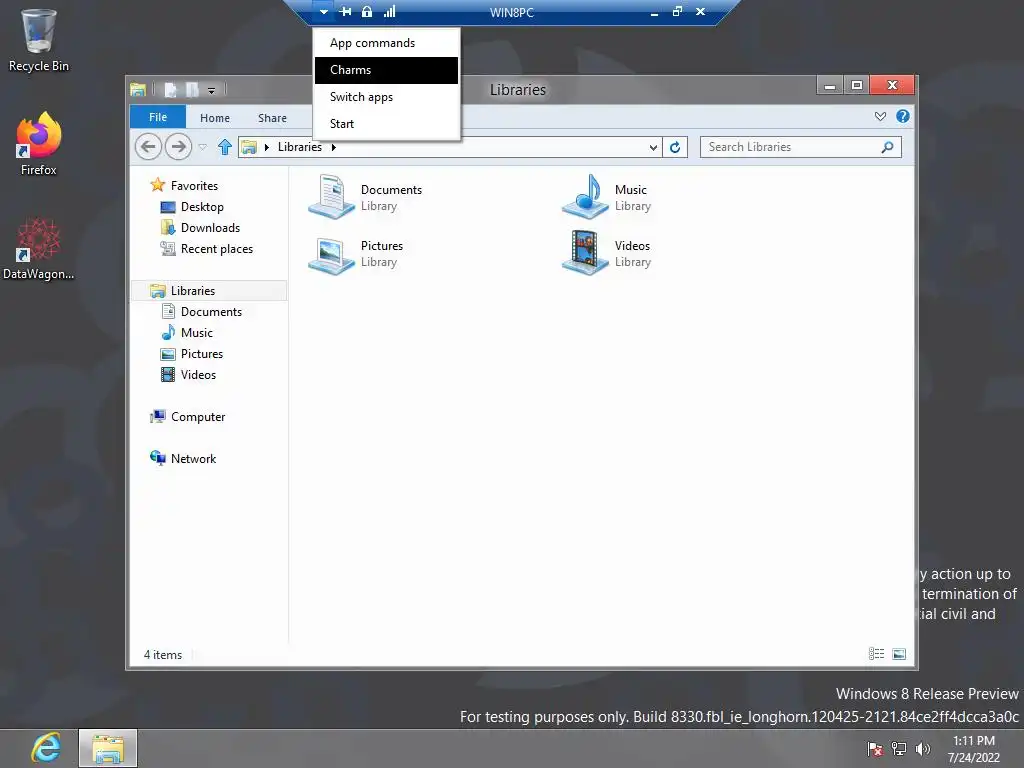The width and height of the screenshot is (1024, 768).
Task: Open the remote session dropdown arrow
Action: coord(323,11)
